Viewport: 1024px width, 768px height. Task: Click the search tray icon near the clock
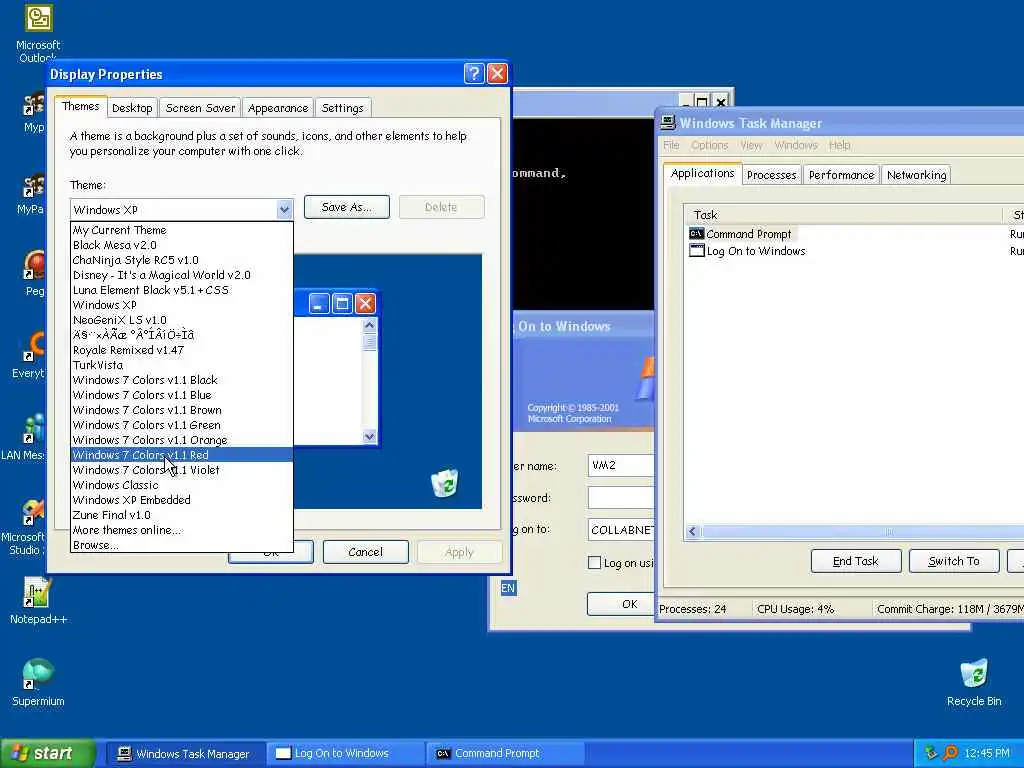click(950, 753)
